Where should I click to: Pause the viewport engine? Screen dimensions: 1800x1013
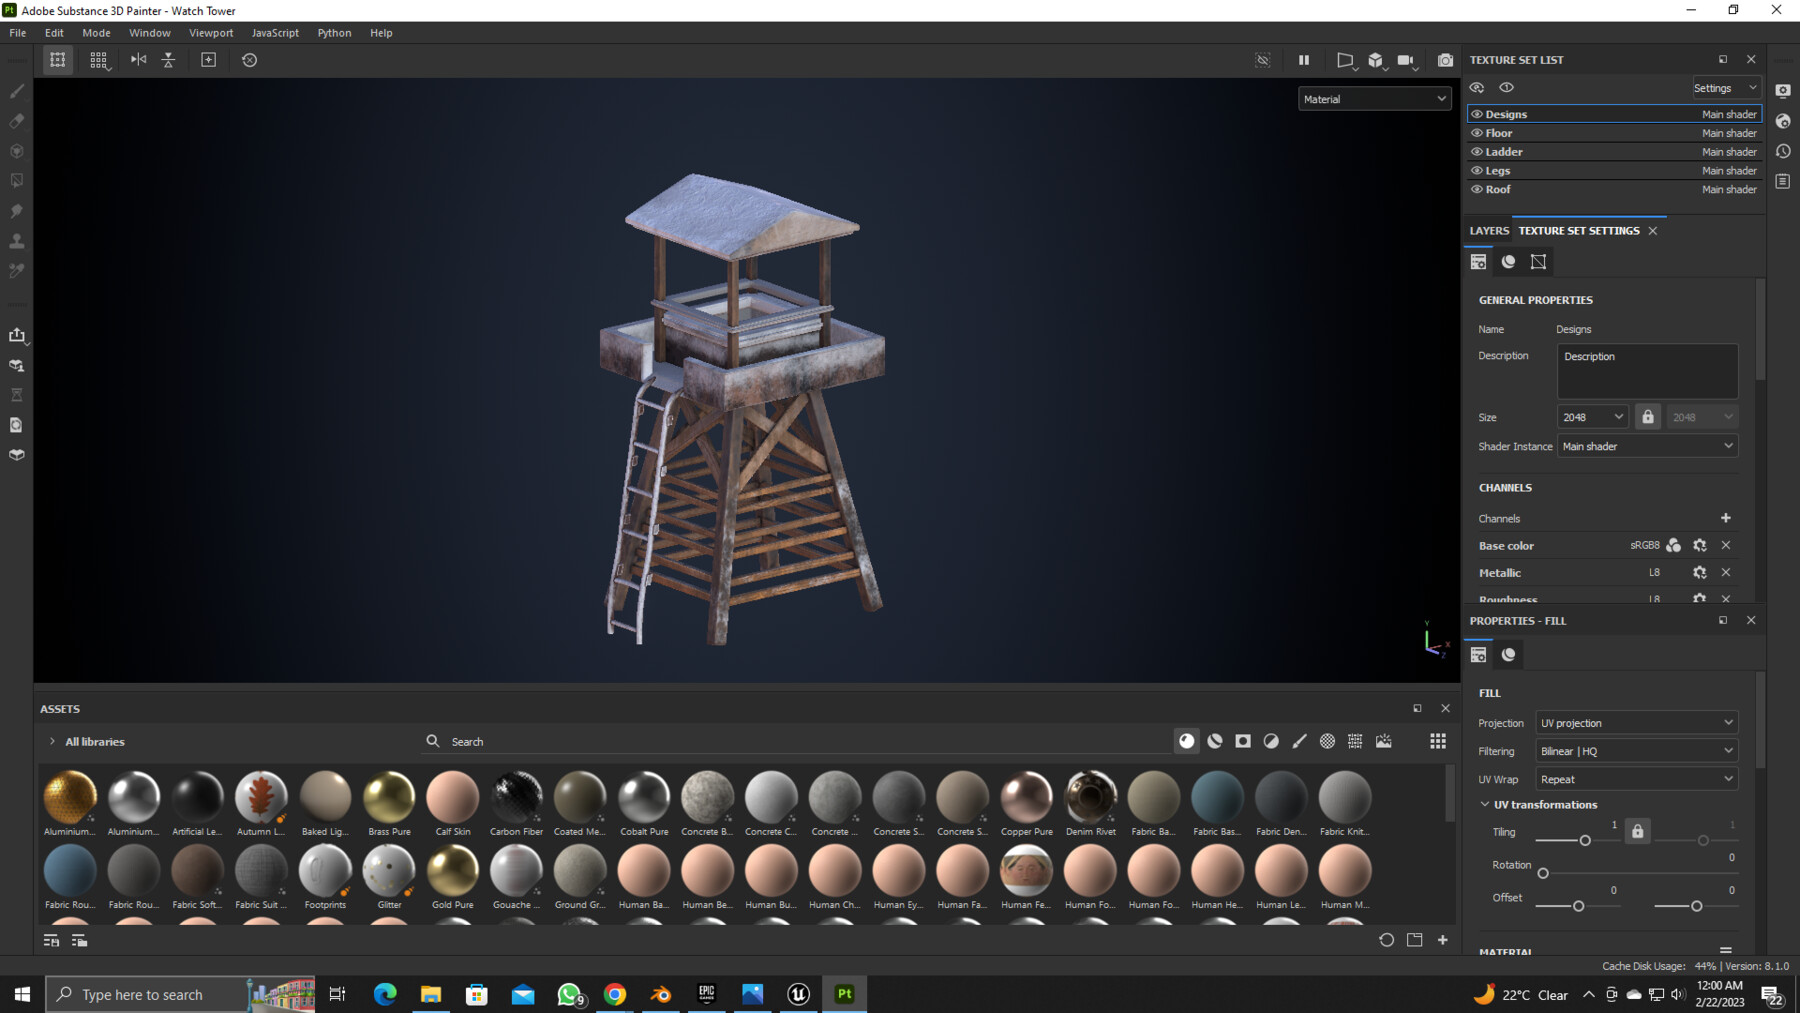(1303, 60)
